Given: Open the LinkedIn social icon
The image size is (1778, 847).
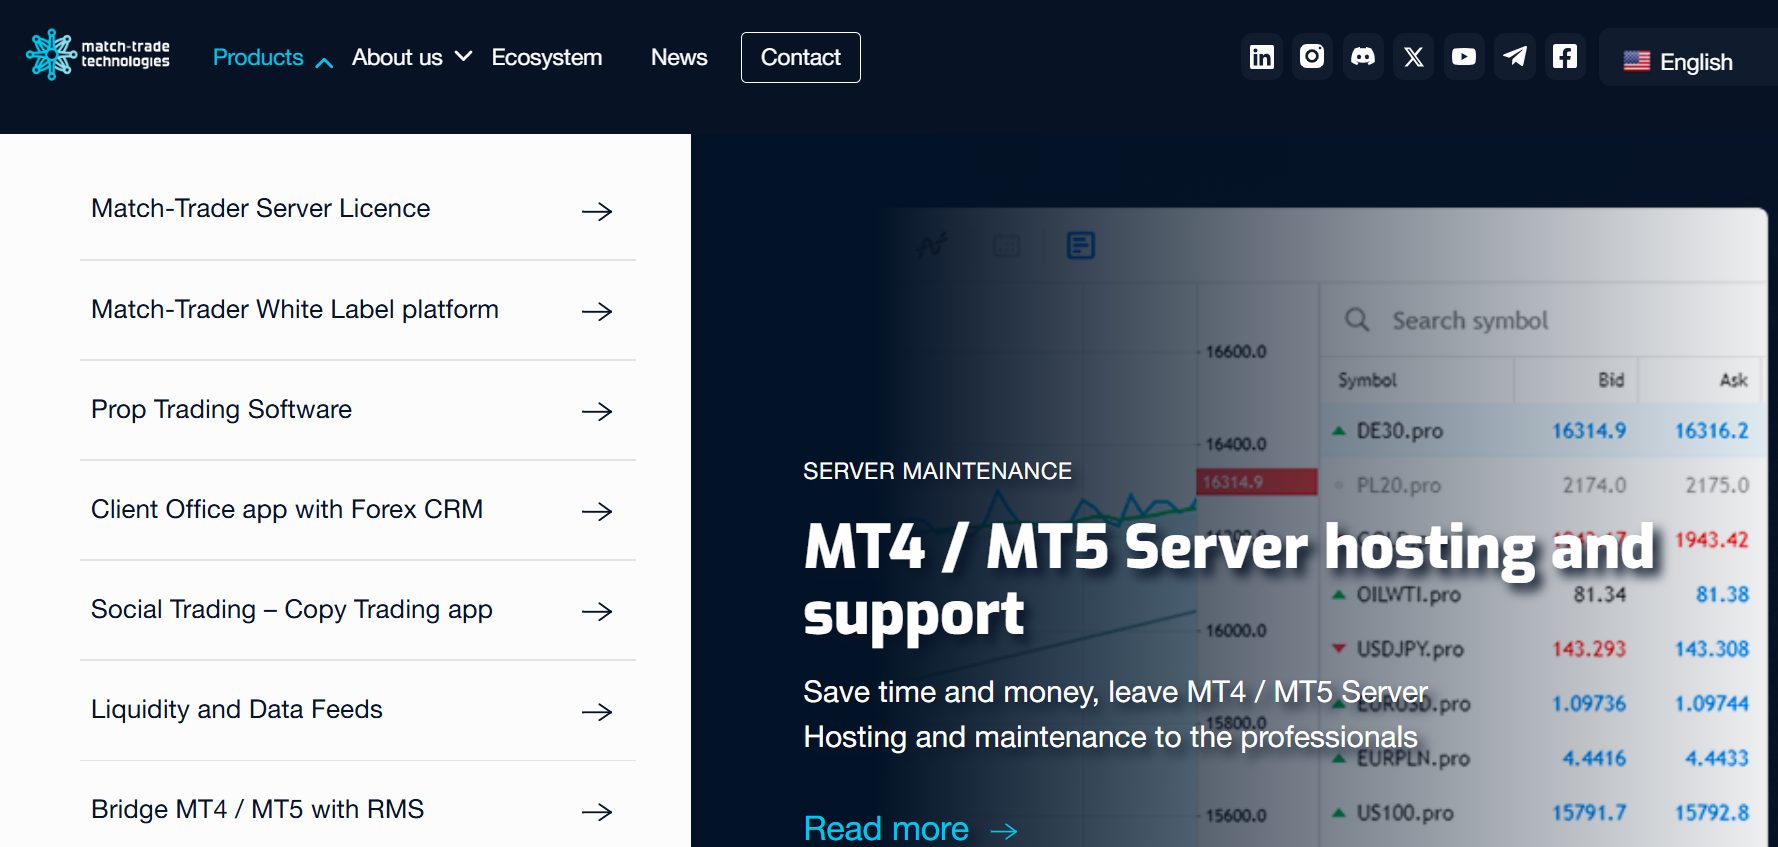Looking at the screenshot, I should pos(1262,57).
